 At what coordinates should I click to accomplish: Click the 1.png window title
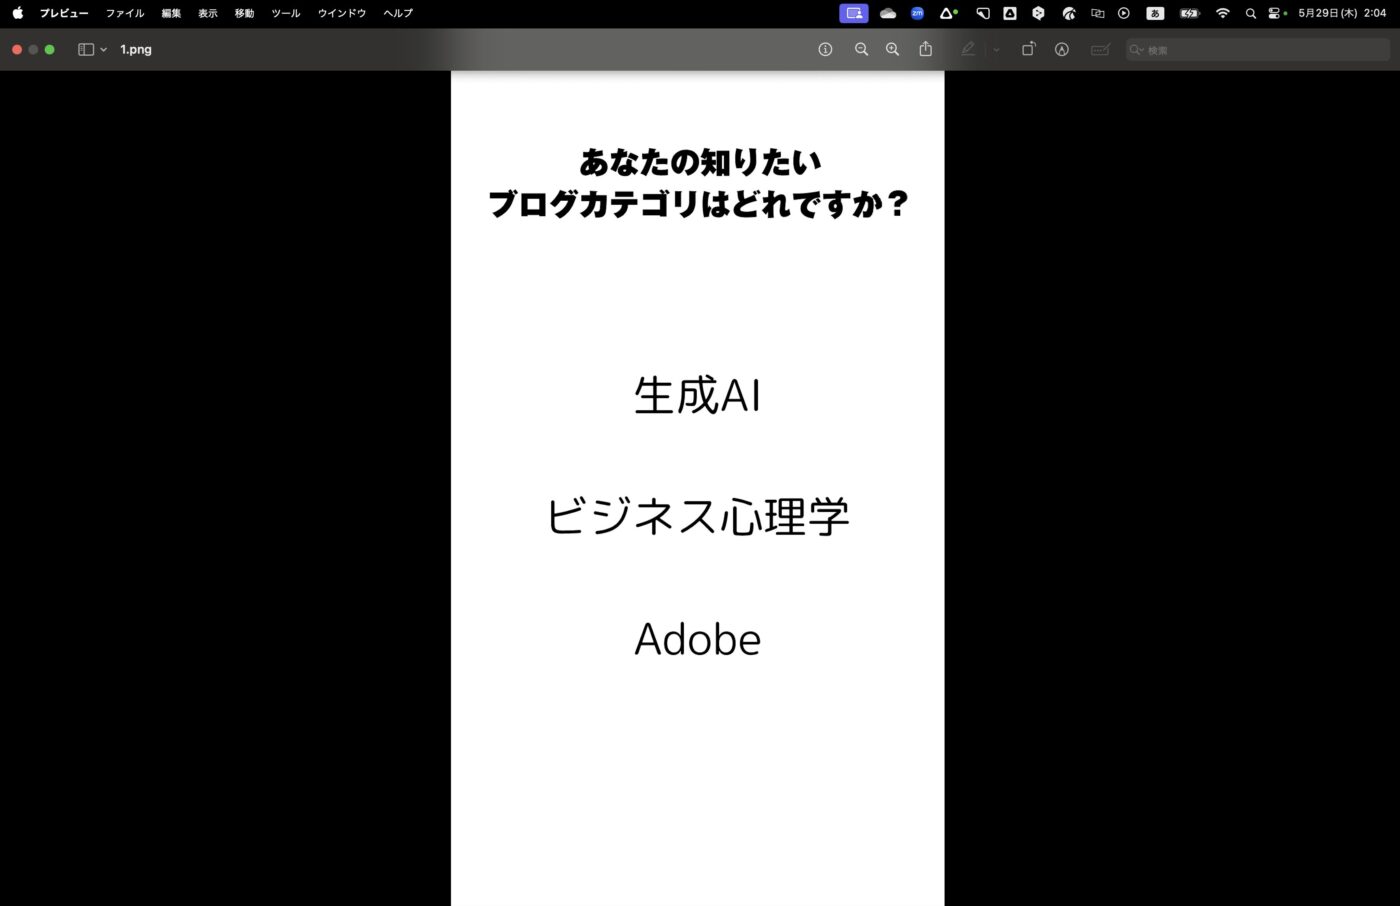pos(136,49)
